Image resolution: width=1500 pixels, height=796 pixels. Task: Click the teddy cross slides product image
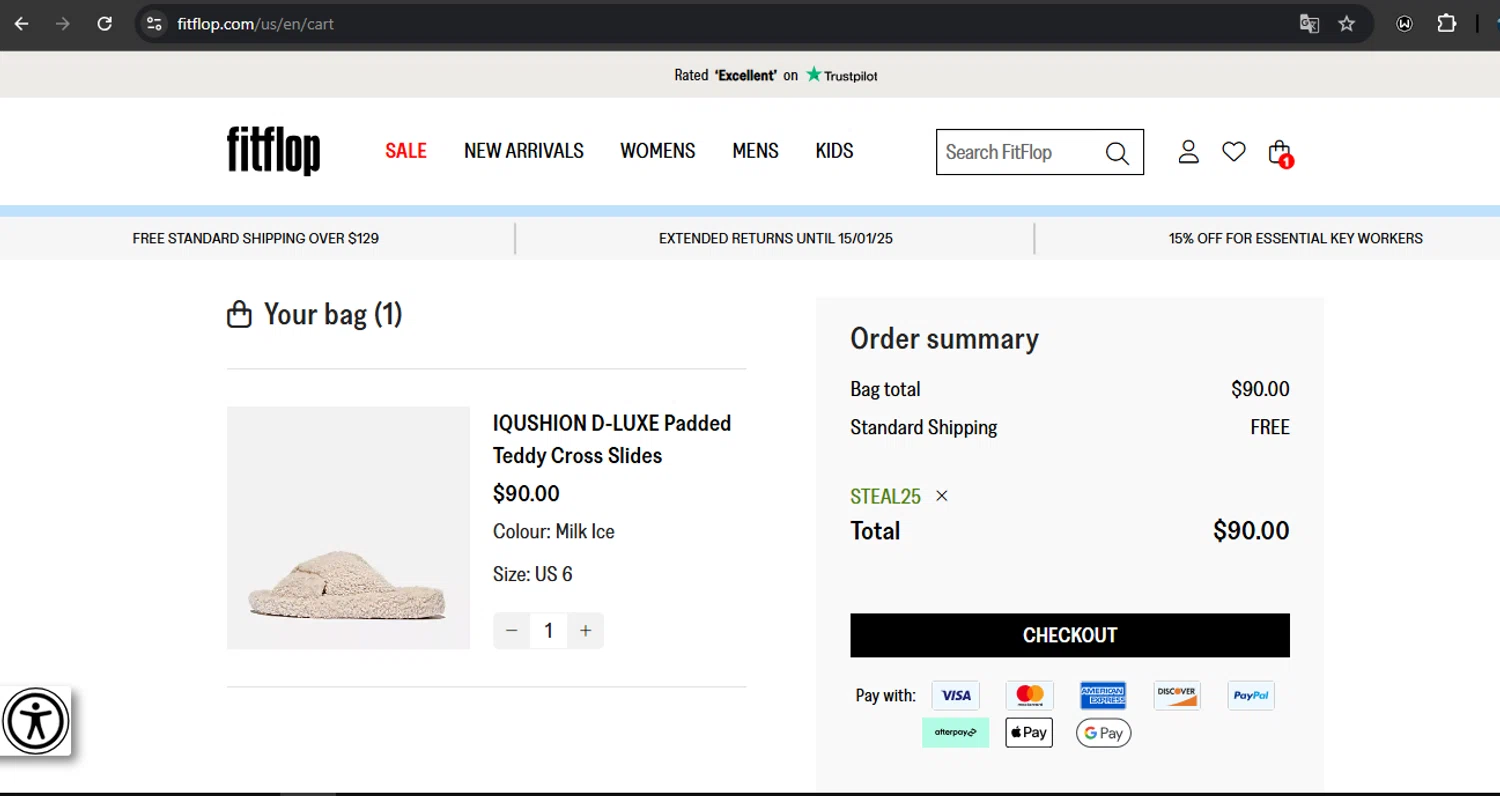coord(348,528)
